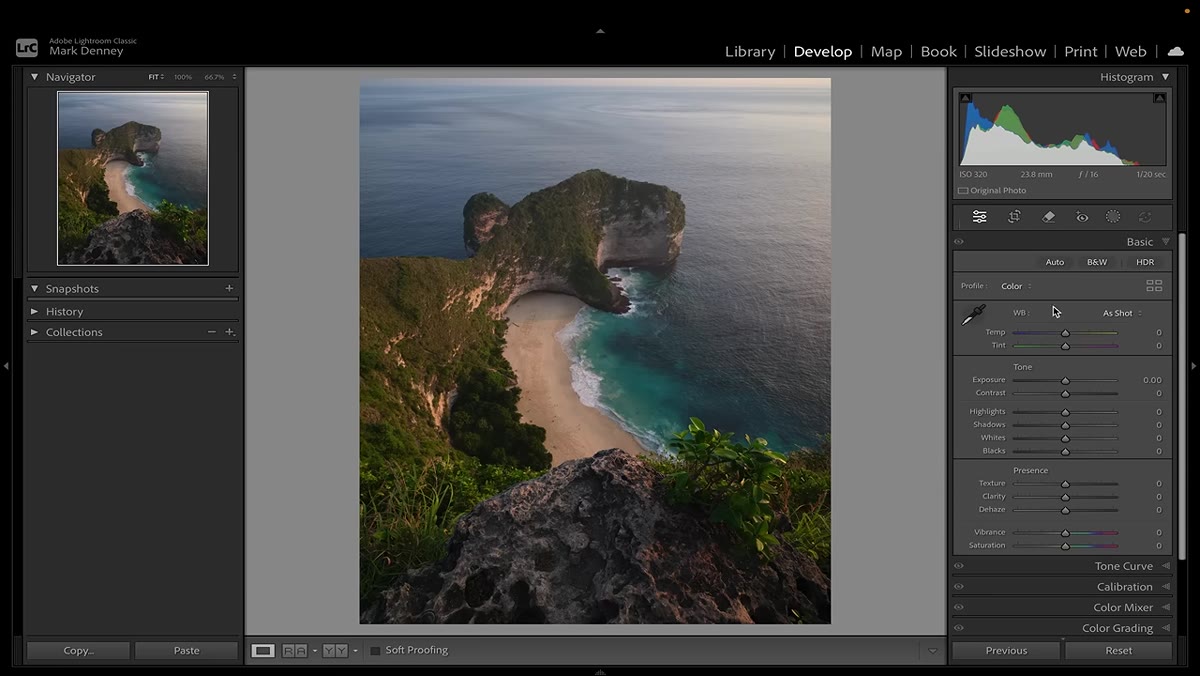
Task: Switch to the Map module
Action: point(886,52)
